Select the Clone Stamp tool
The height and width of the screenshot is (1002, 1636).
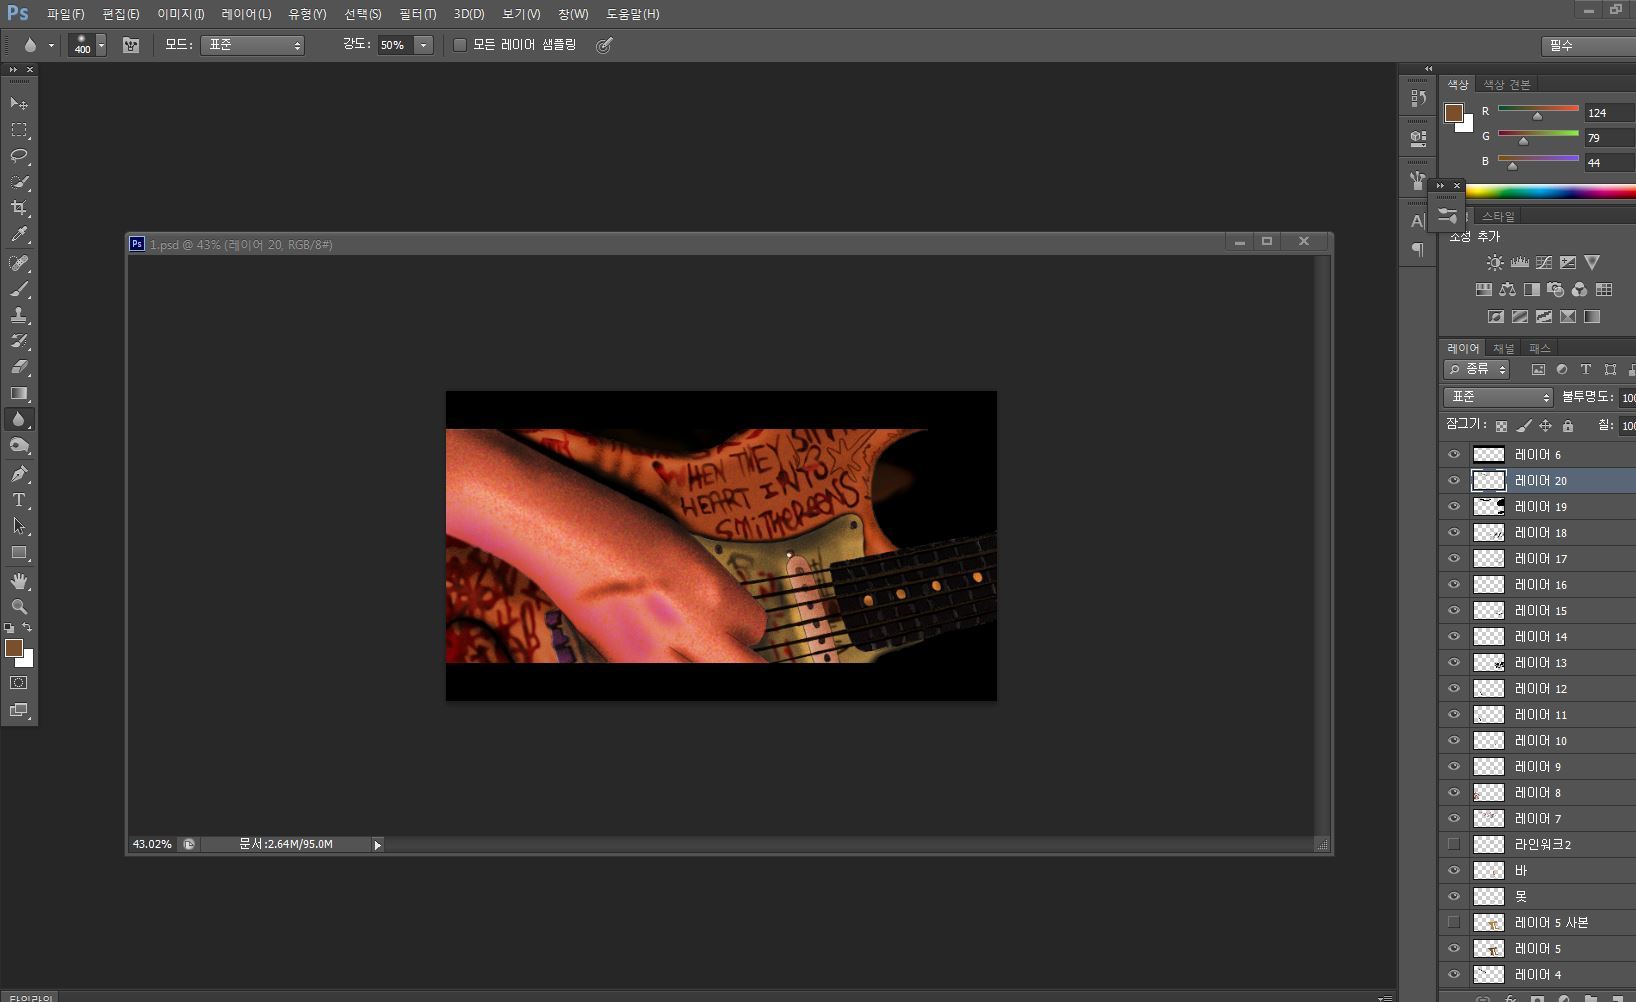click(19, 315)
